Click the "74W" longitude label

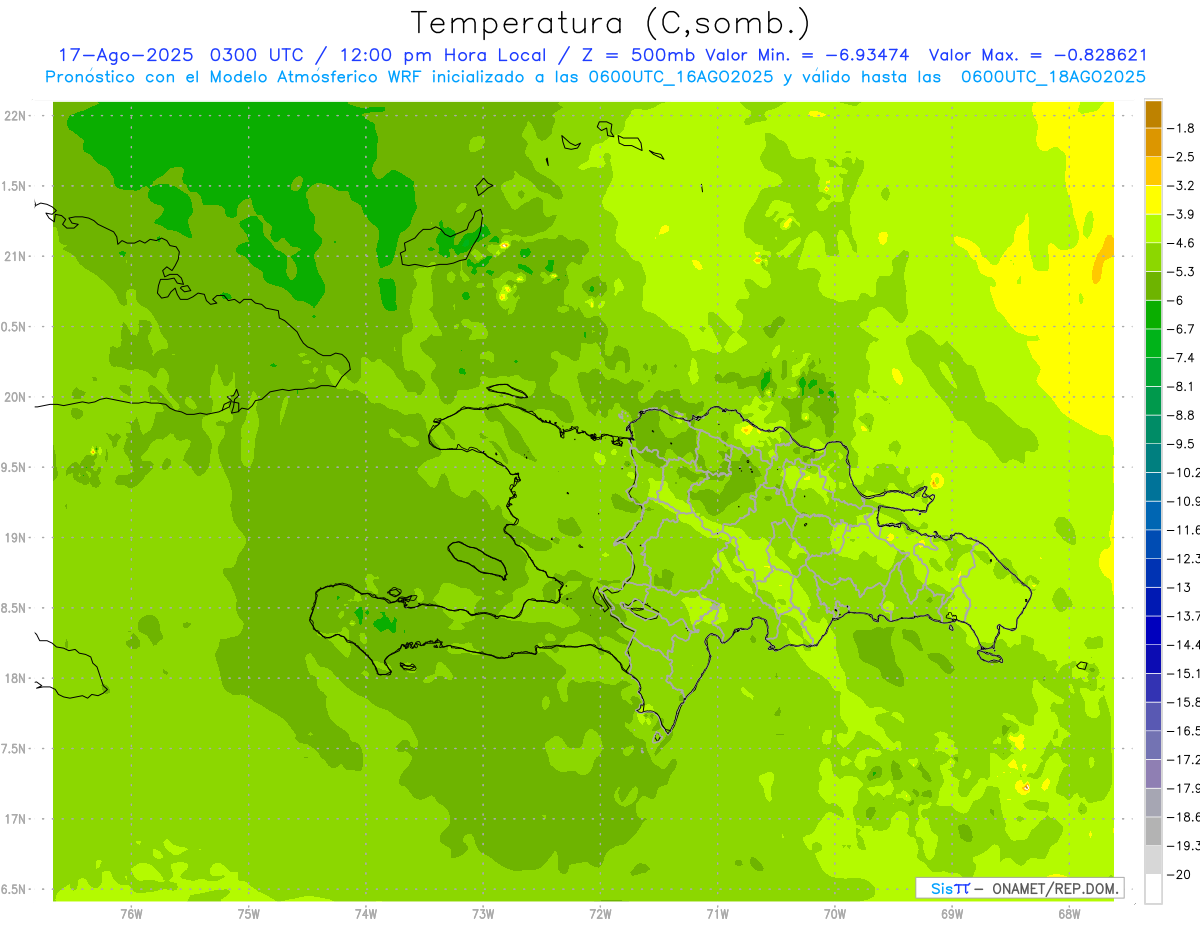[365, 914]
